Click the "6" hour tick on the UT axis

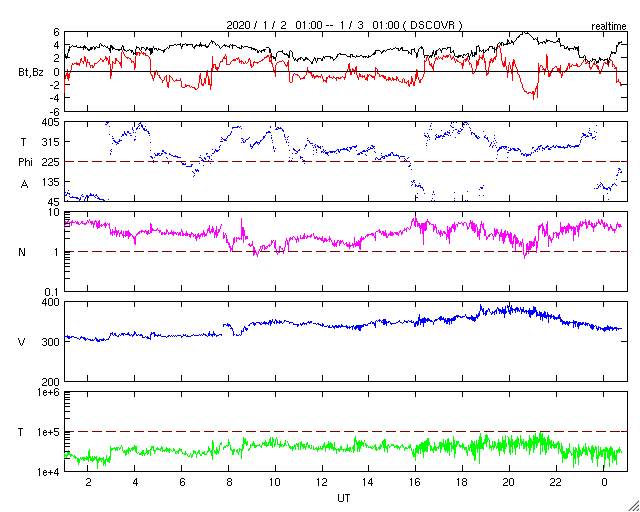[182, 483]
